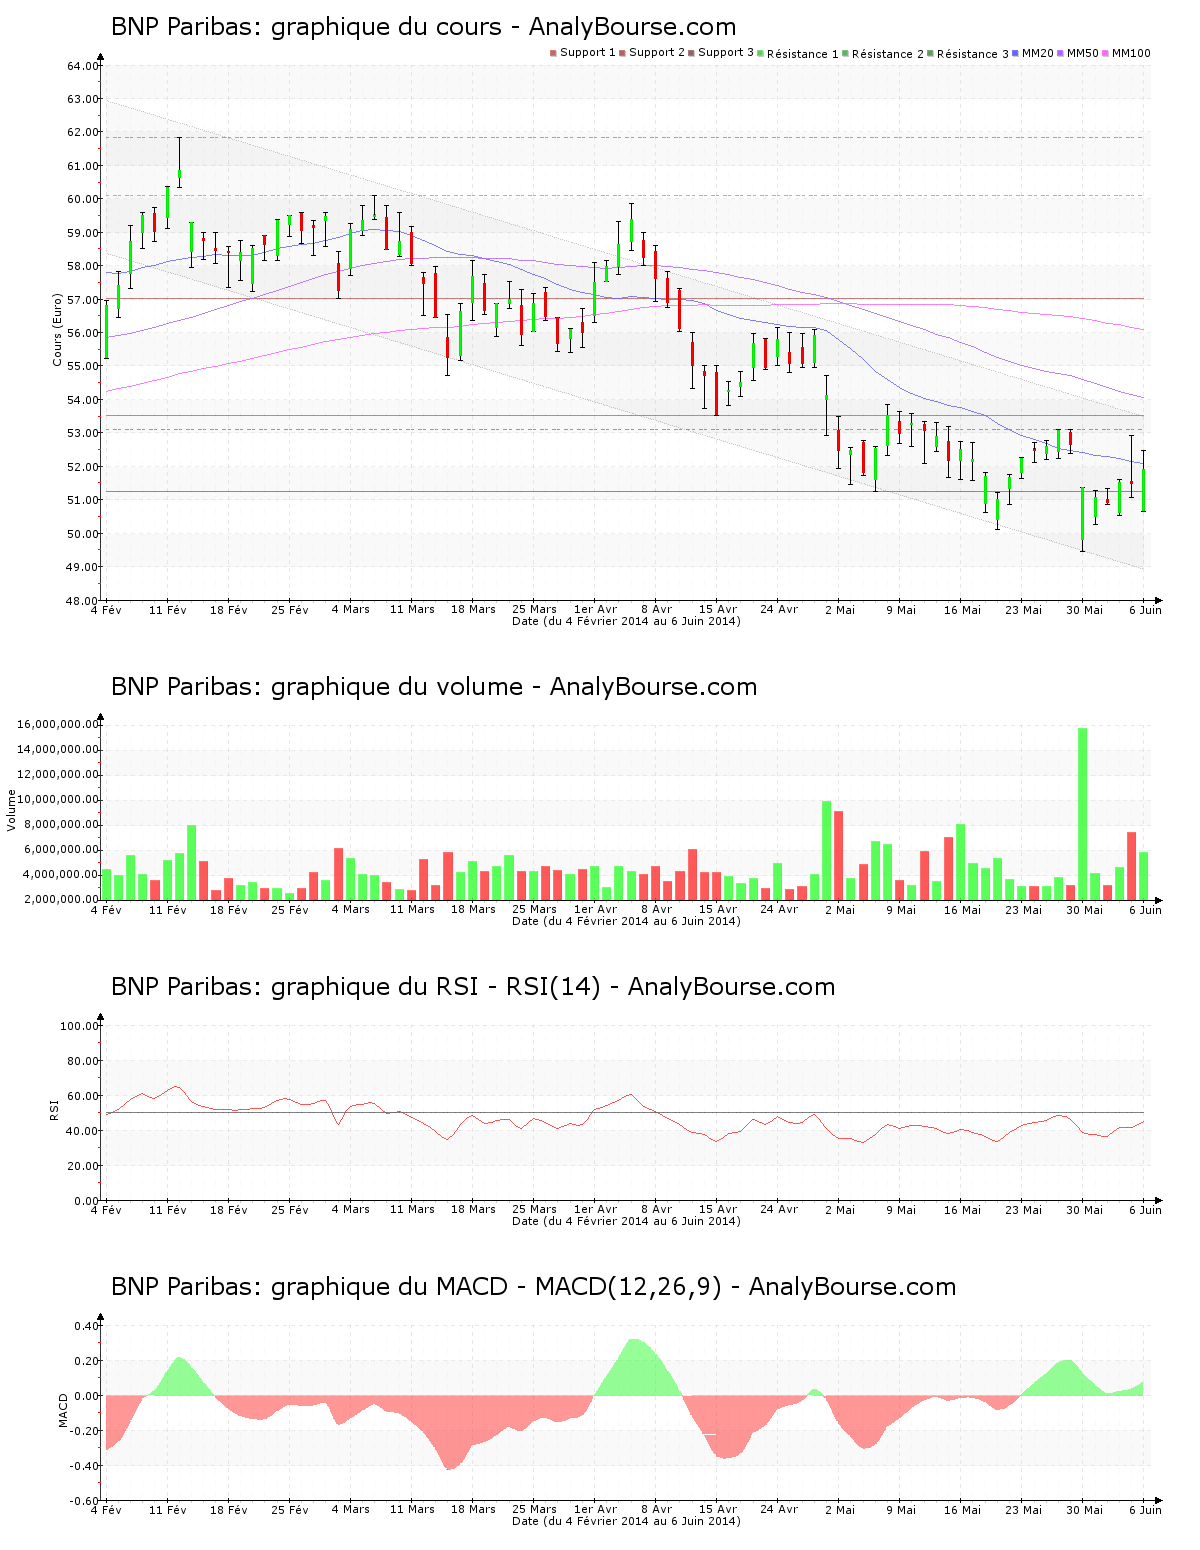
Task: Click the Support 1 red legend swatch
Action: tap(553, 53)
